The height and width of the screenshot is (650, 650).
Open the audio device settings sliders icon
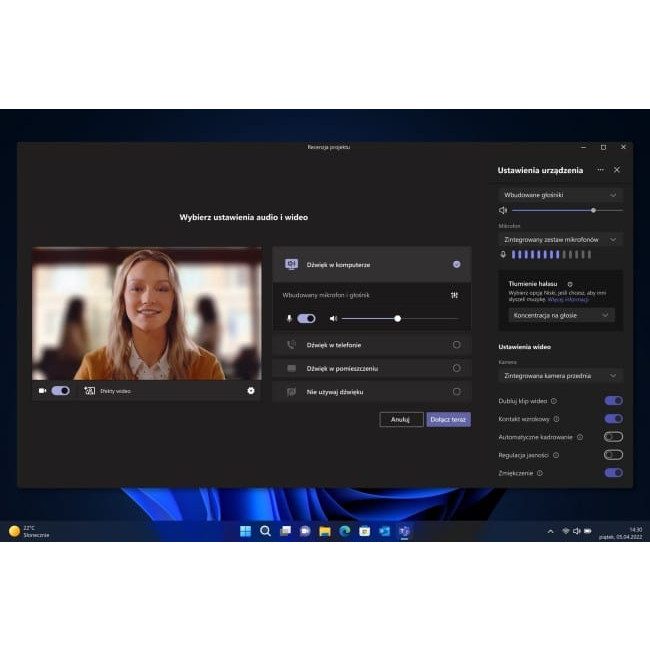point(454,295)
